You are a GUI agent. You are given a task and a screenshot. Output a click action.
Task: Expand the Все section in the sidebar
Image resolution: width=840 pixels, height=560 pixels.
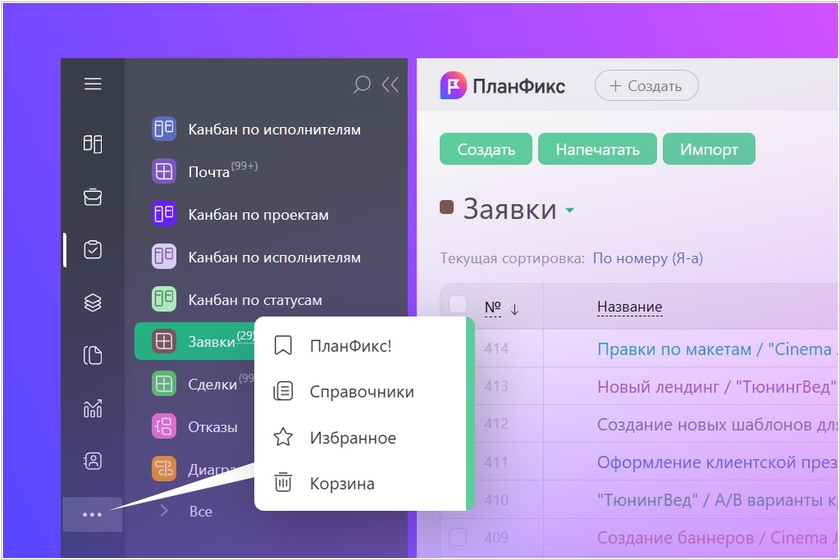[x=164, y=511]
